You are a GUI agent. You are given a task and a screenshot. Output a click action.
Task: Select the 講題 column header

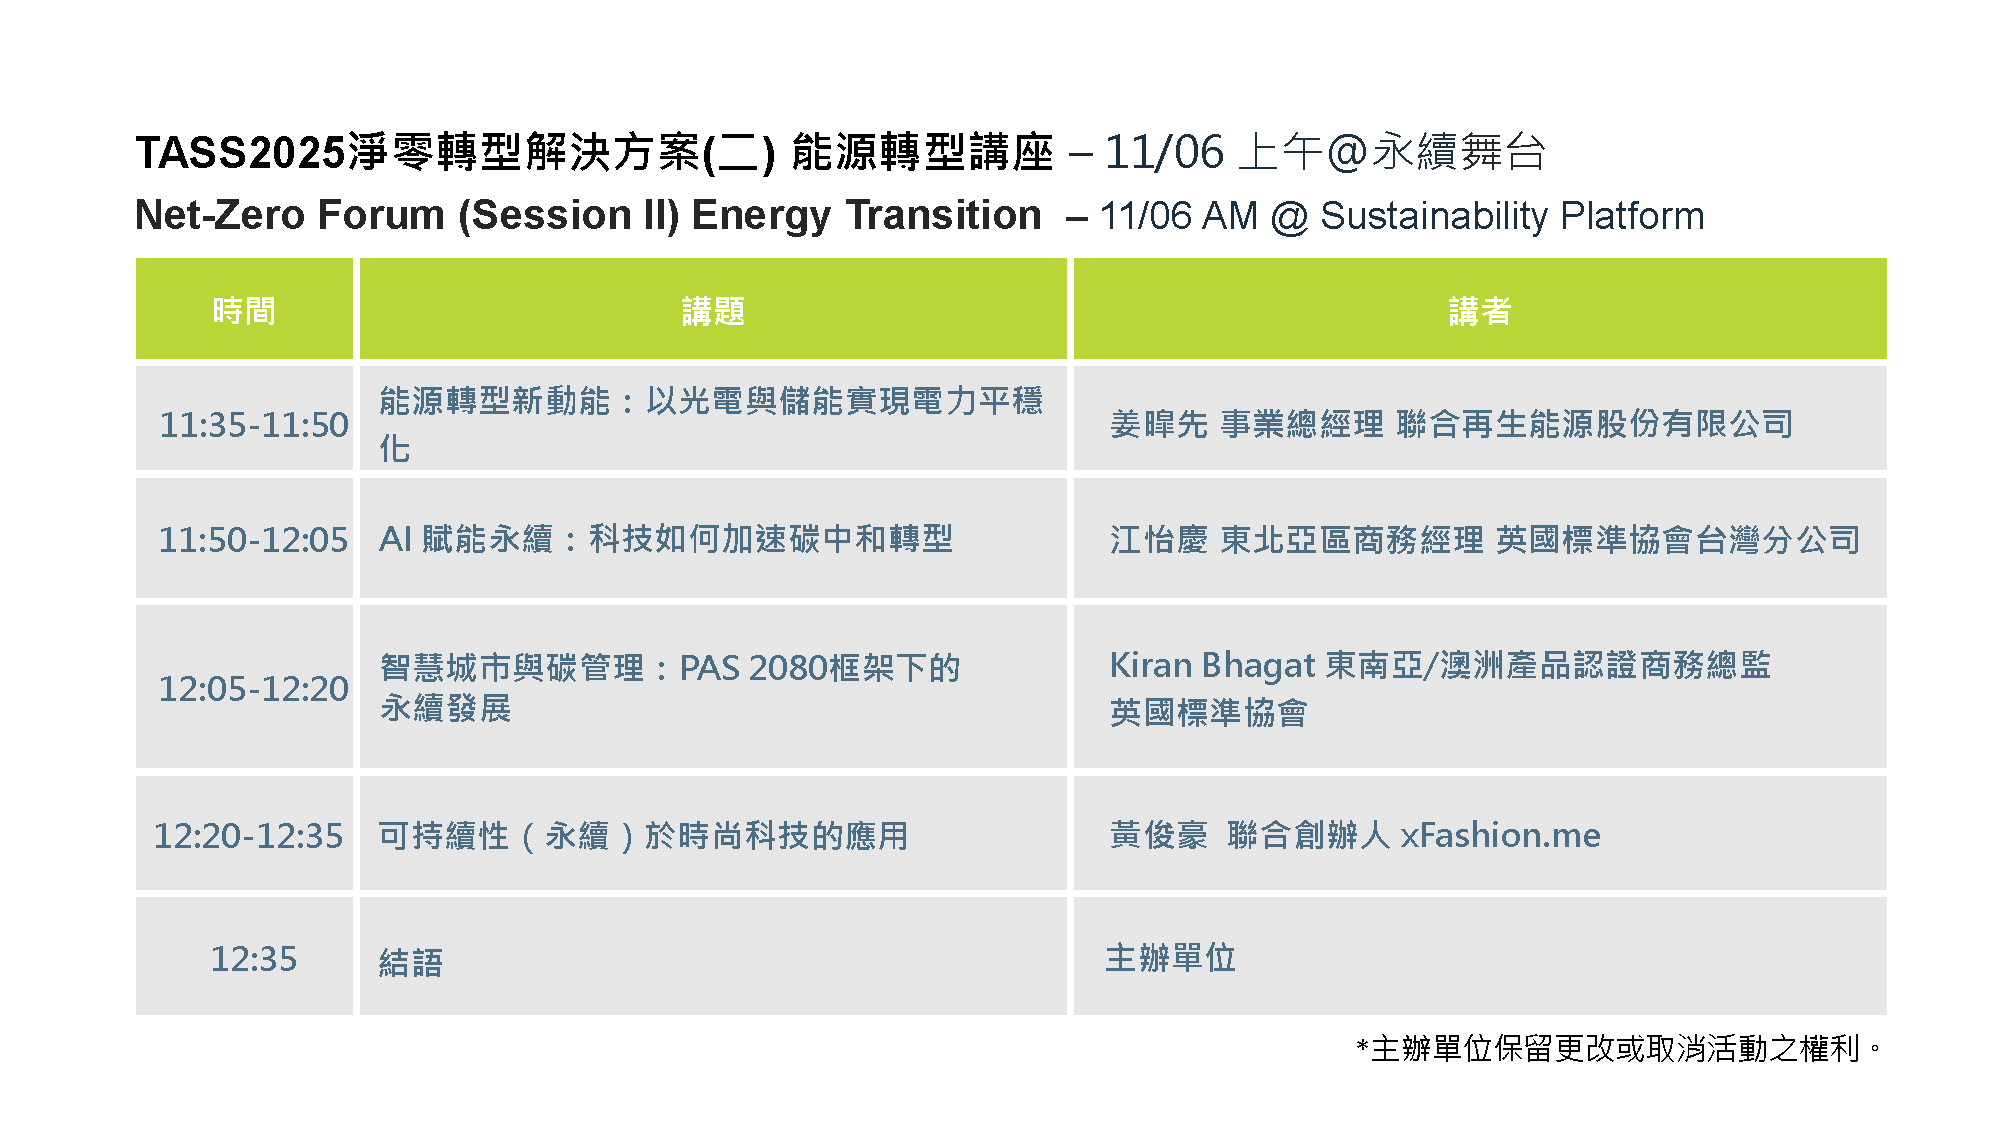713,310
